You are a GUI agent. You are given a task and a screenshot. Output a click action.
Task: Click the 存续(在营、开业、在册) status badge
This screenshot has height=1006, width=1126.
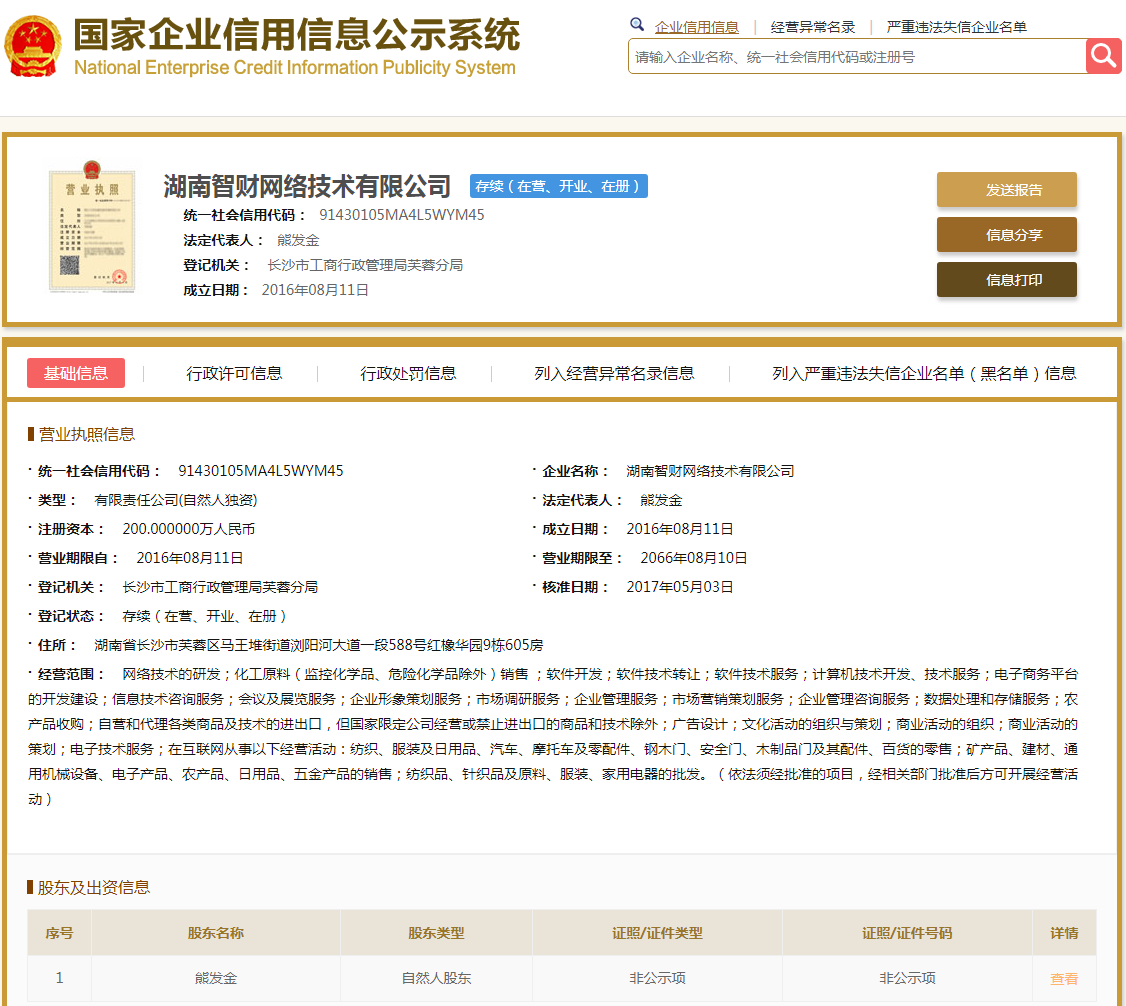click(x=559, y=186)
